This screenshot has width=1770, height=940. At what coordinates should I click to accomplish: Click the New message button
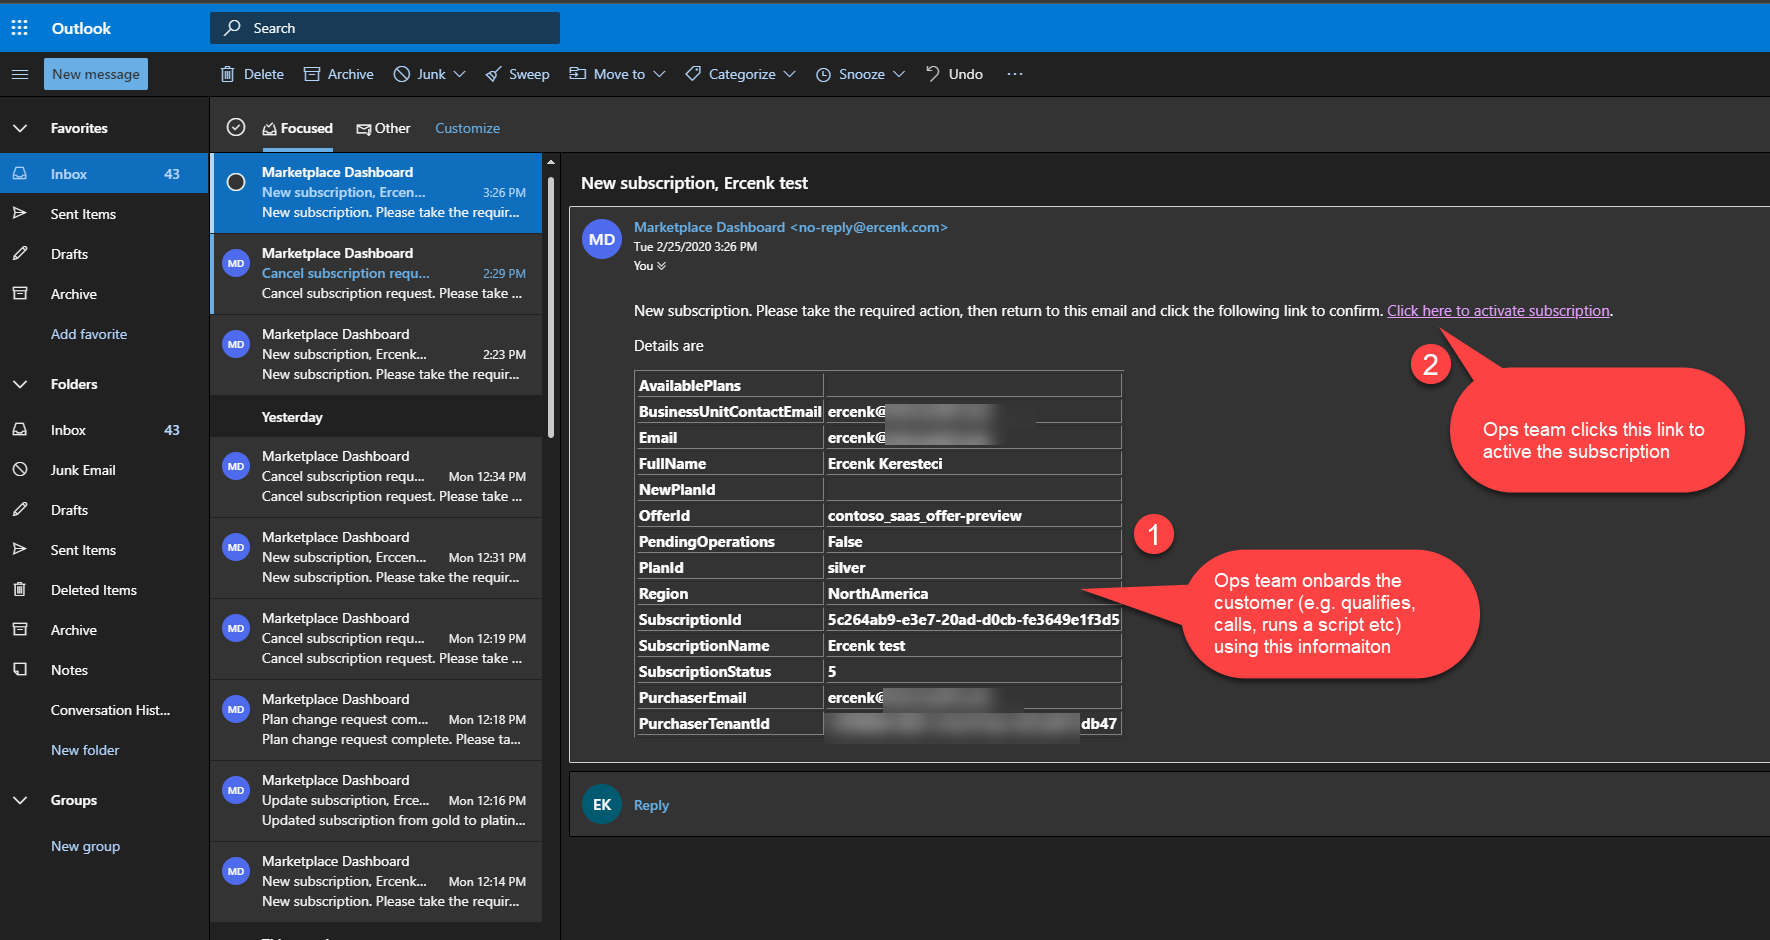coord(96,74)
